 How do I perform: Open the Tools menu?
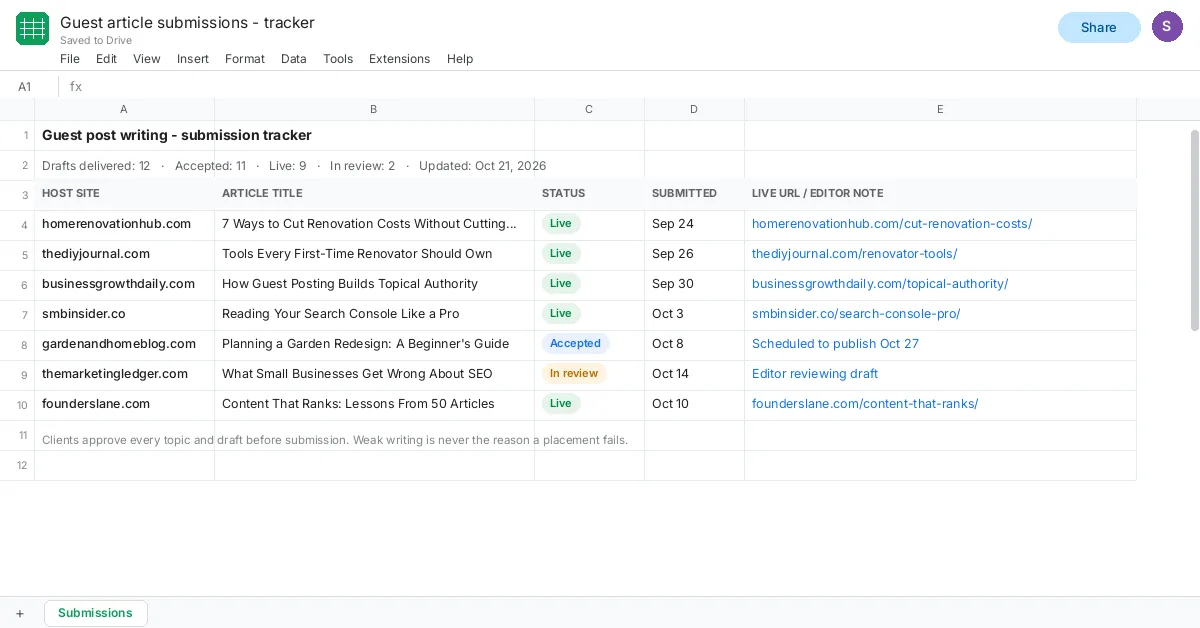(x=338, y=59)
